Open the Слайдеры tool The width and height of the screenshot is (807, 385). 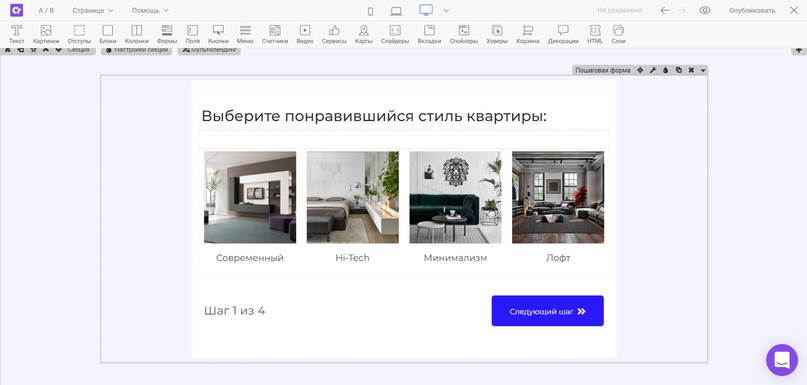coord(395,34)
